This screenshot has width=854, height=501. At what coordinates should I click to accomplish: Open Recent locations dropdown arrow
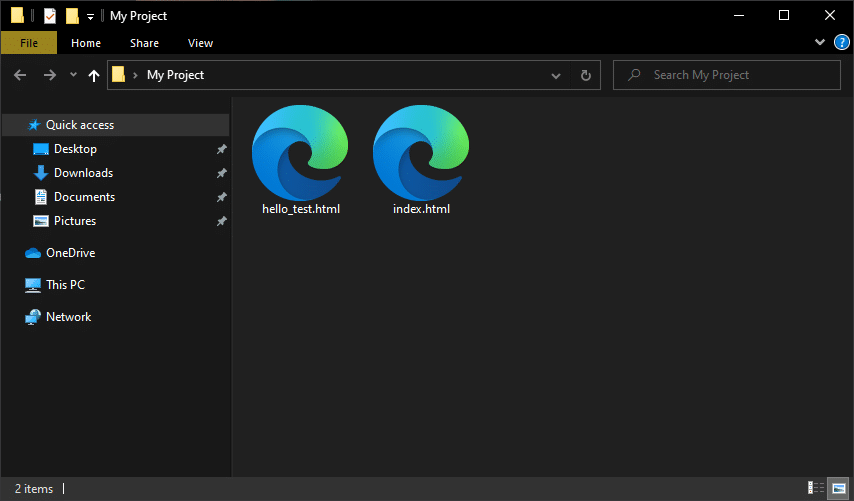point(73,75)
